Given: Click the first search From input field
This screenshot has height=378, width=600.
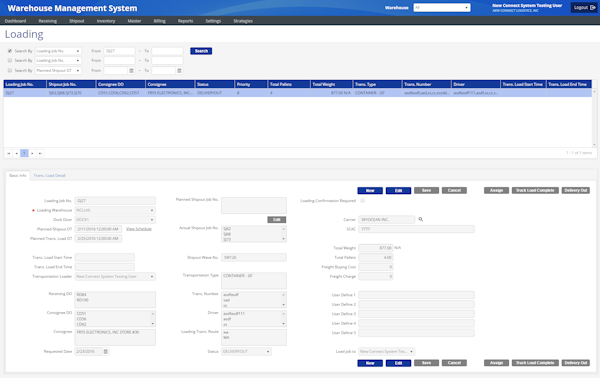Looking at the screenshot, I should tap(119, 51).
